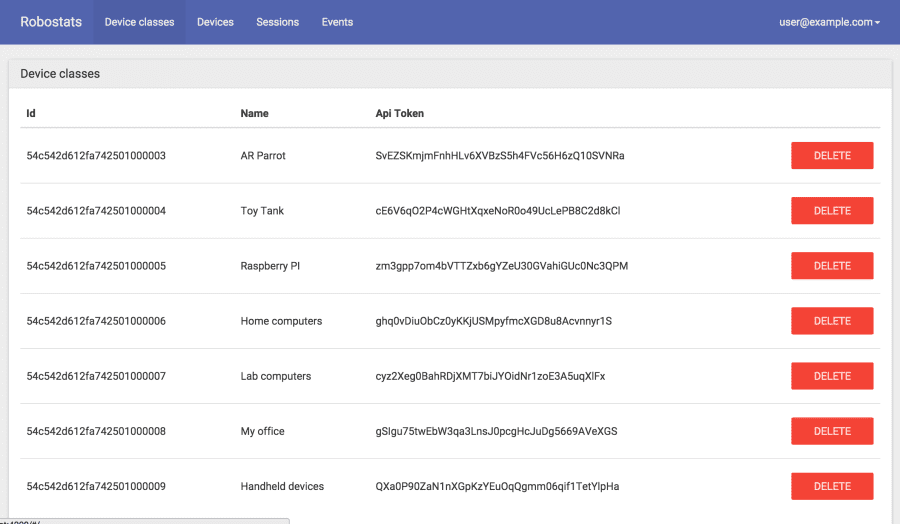Screen dimensions: 900x524
Task: Click the My office name cell
Action: (x=262, y=431)
